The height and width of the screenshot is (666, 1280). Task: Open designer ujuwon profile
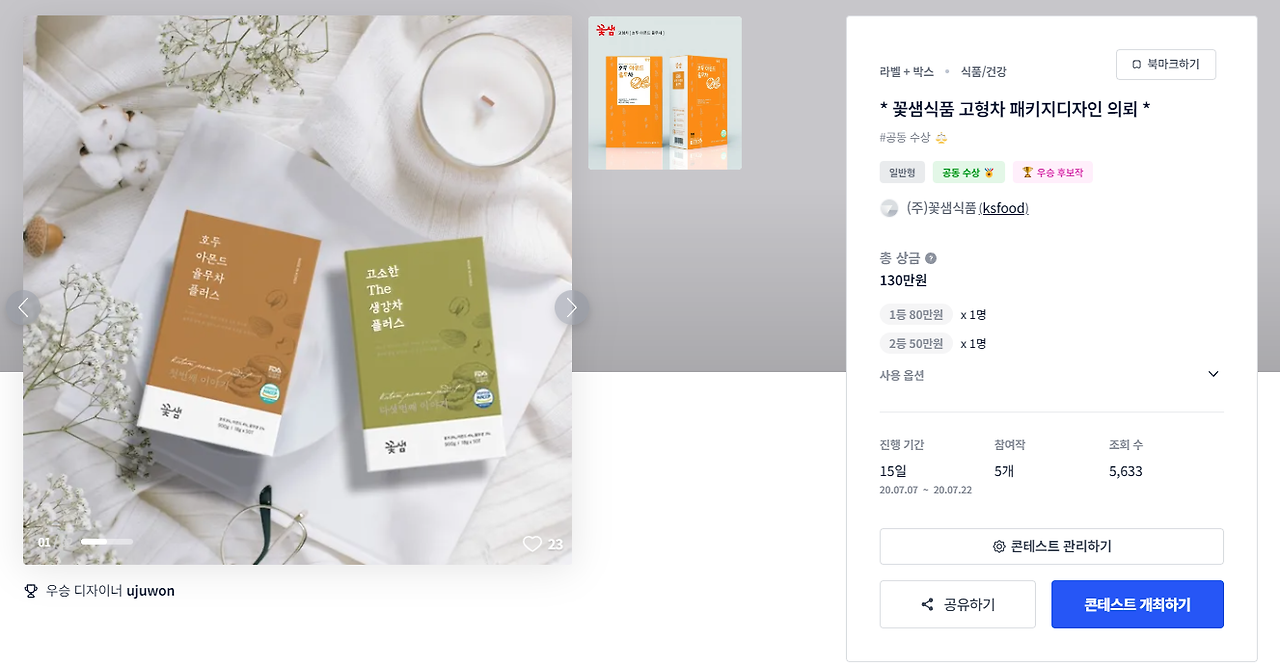(151, 591)
